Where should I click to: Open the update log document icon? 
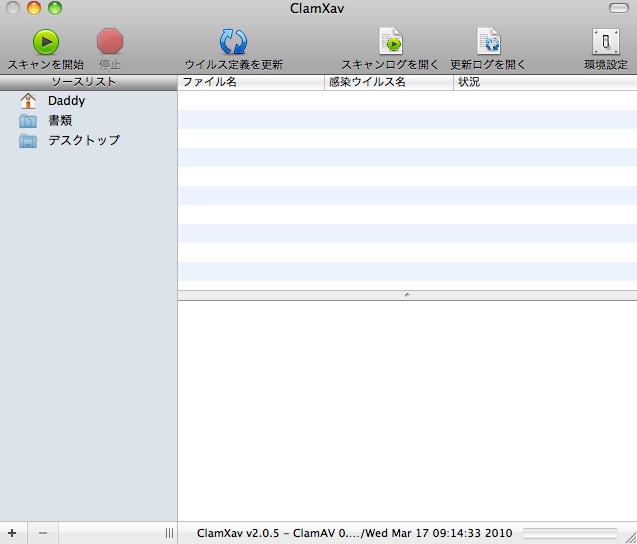pos(488,41)
